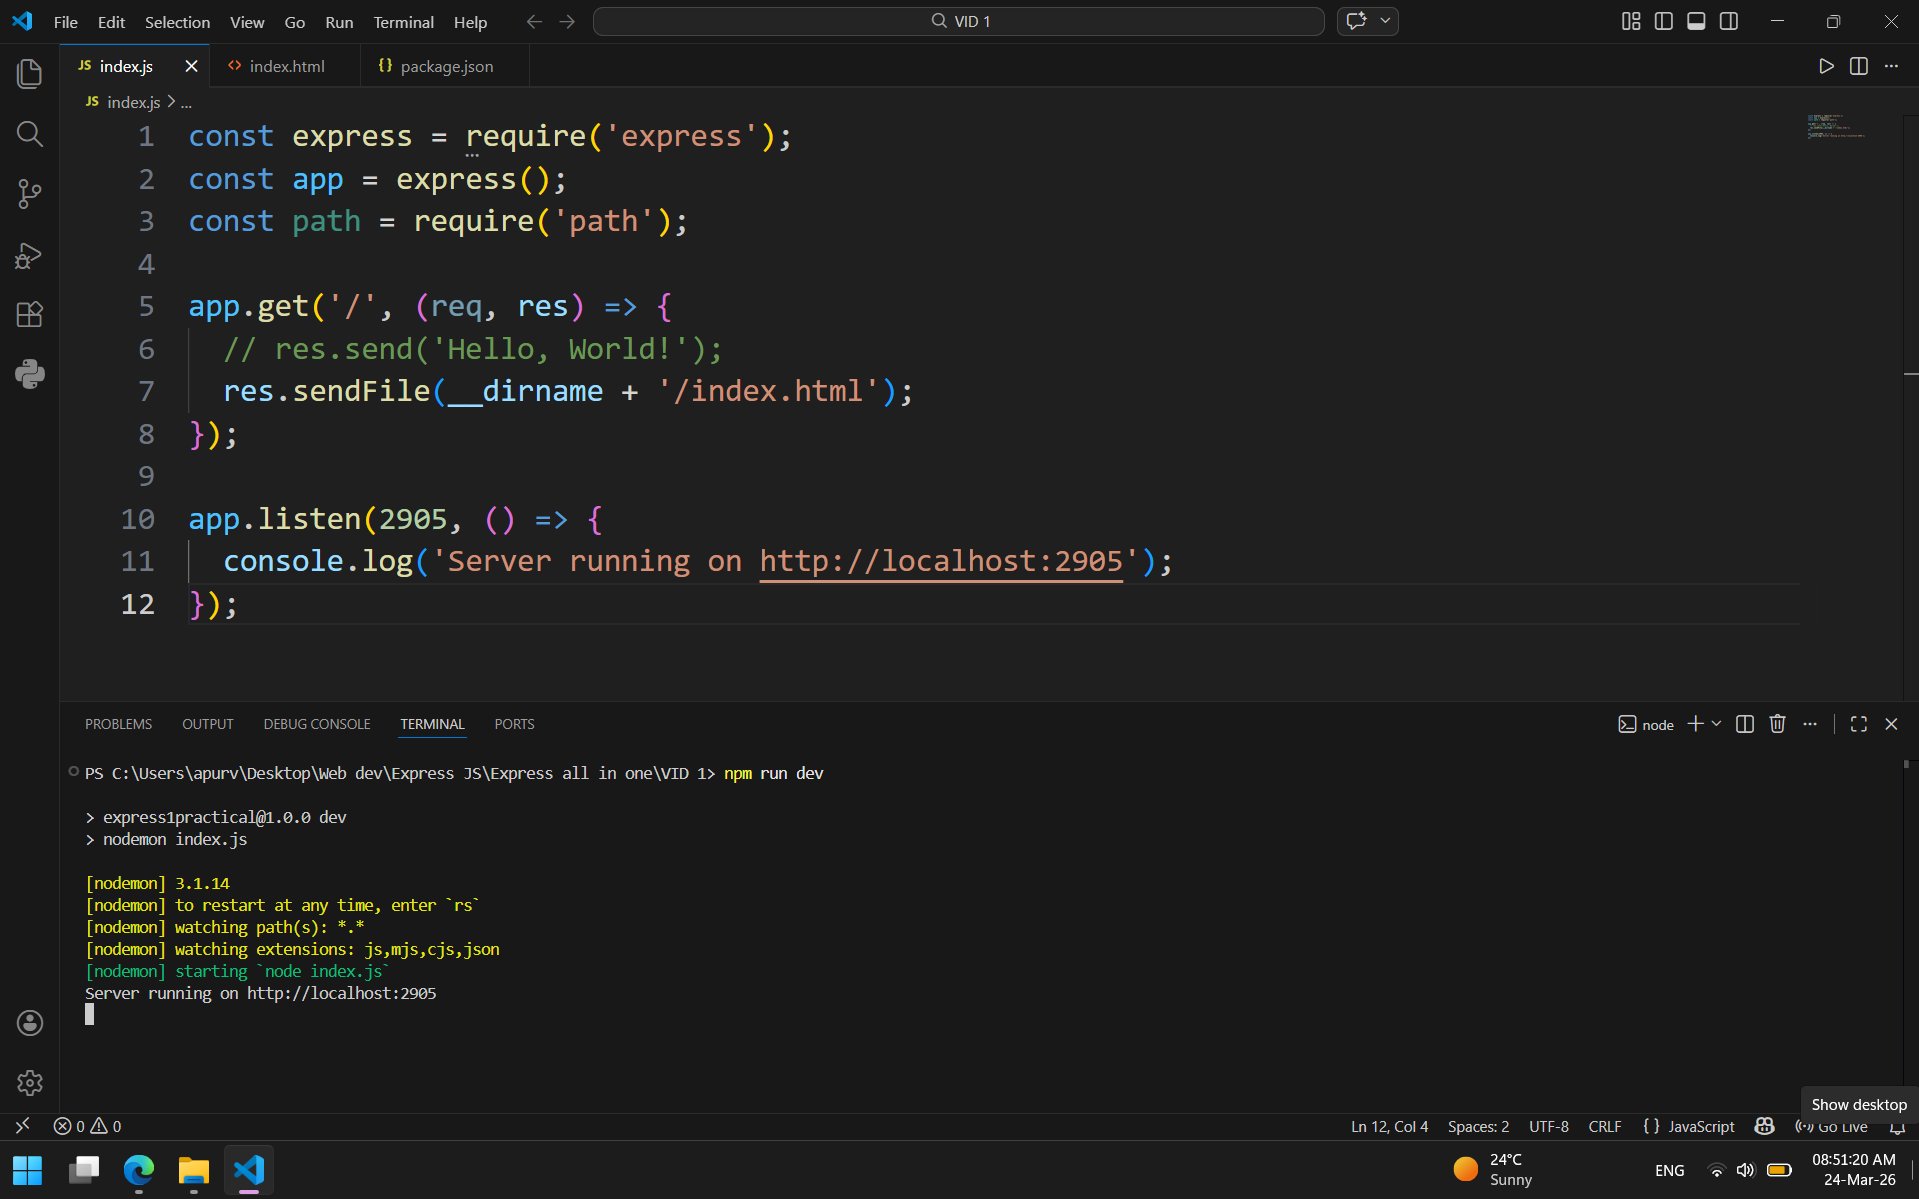Screen dimensions: 1919x1199
Task: Open the localhost:2905 link in code
Action: [940, 561]
